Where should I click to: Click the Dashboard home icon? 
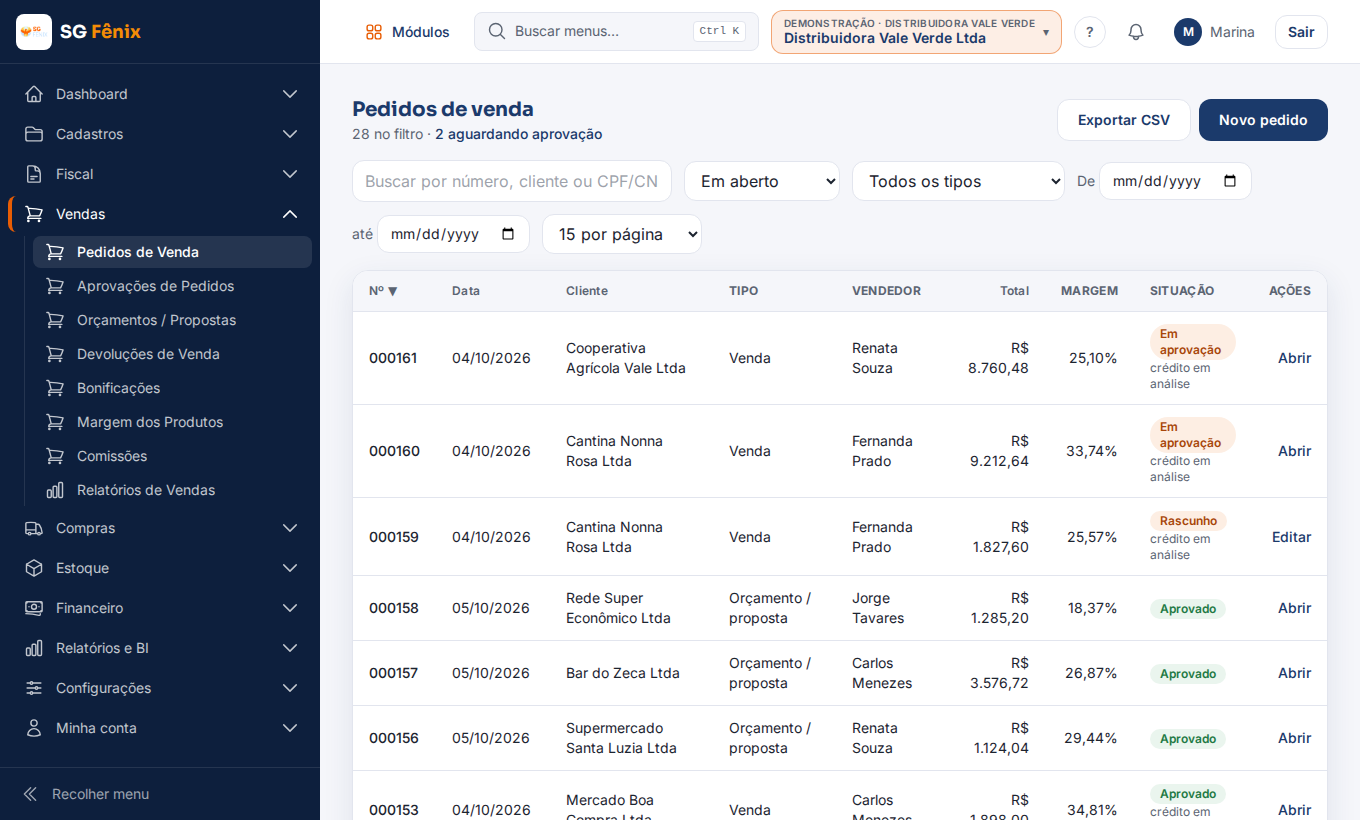[x=34, y=94]
